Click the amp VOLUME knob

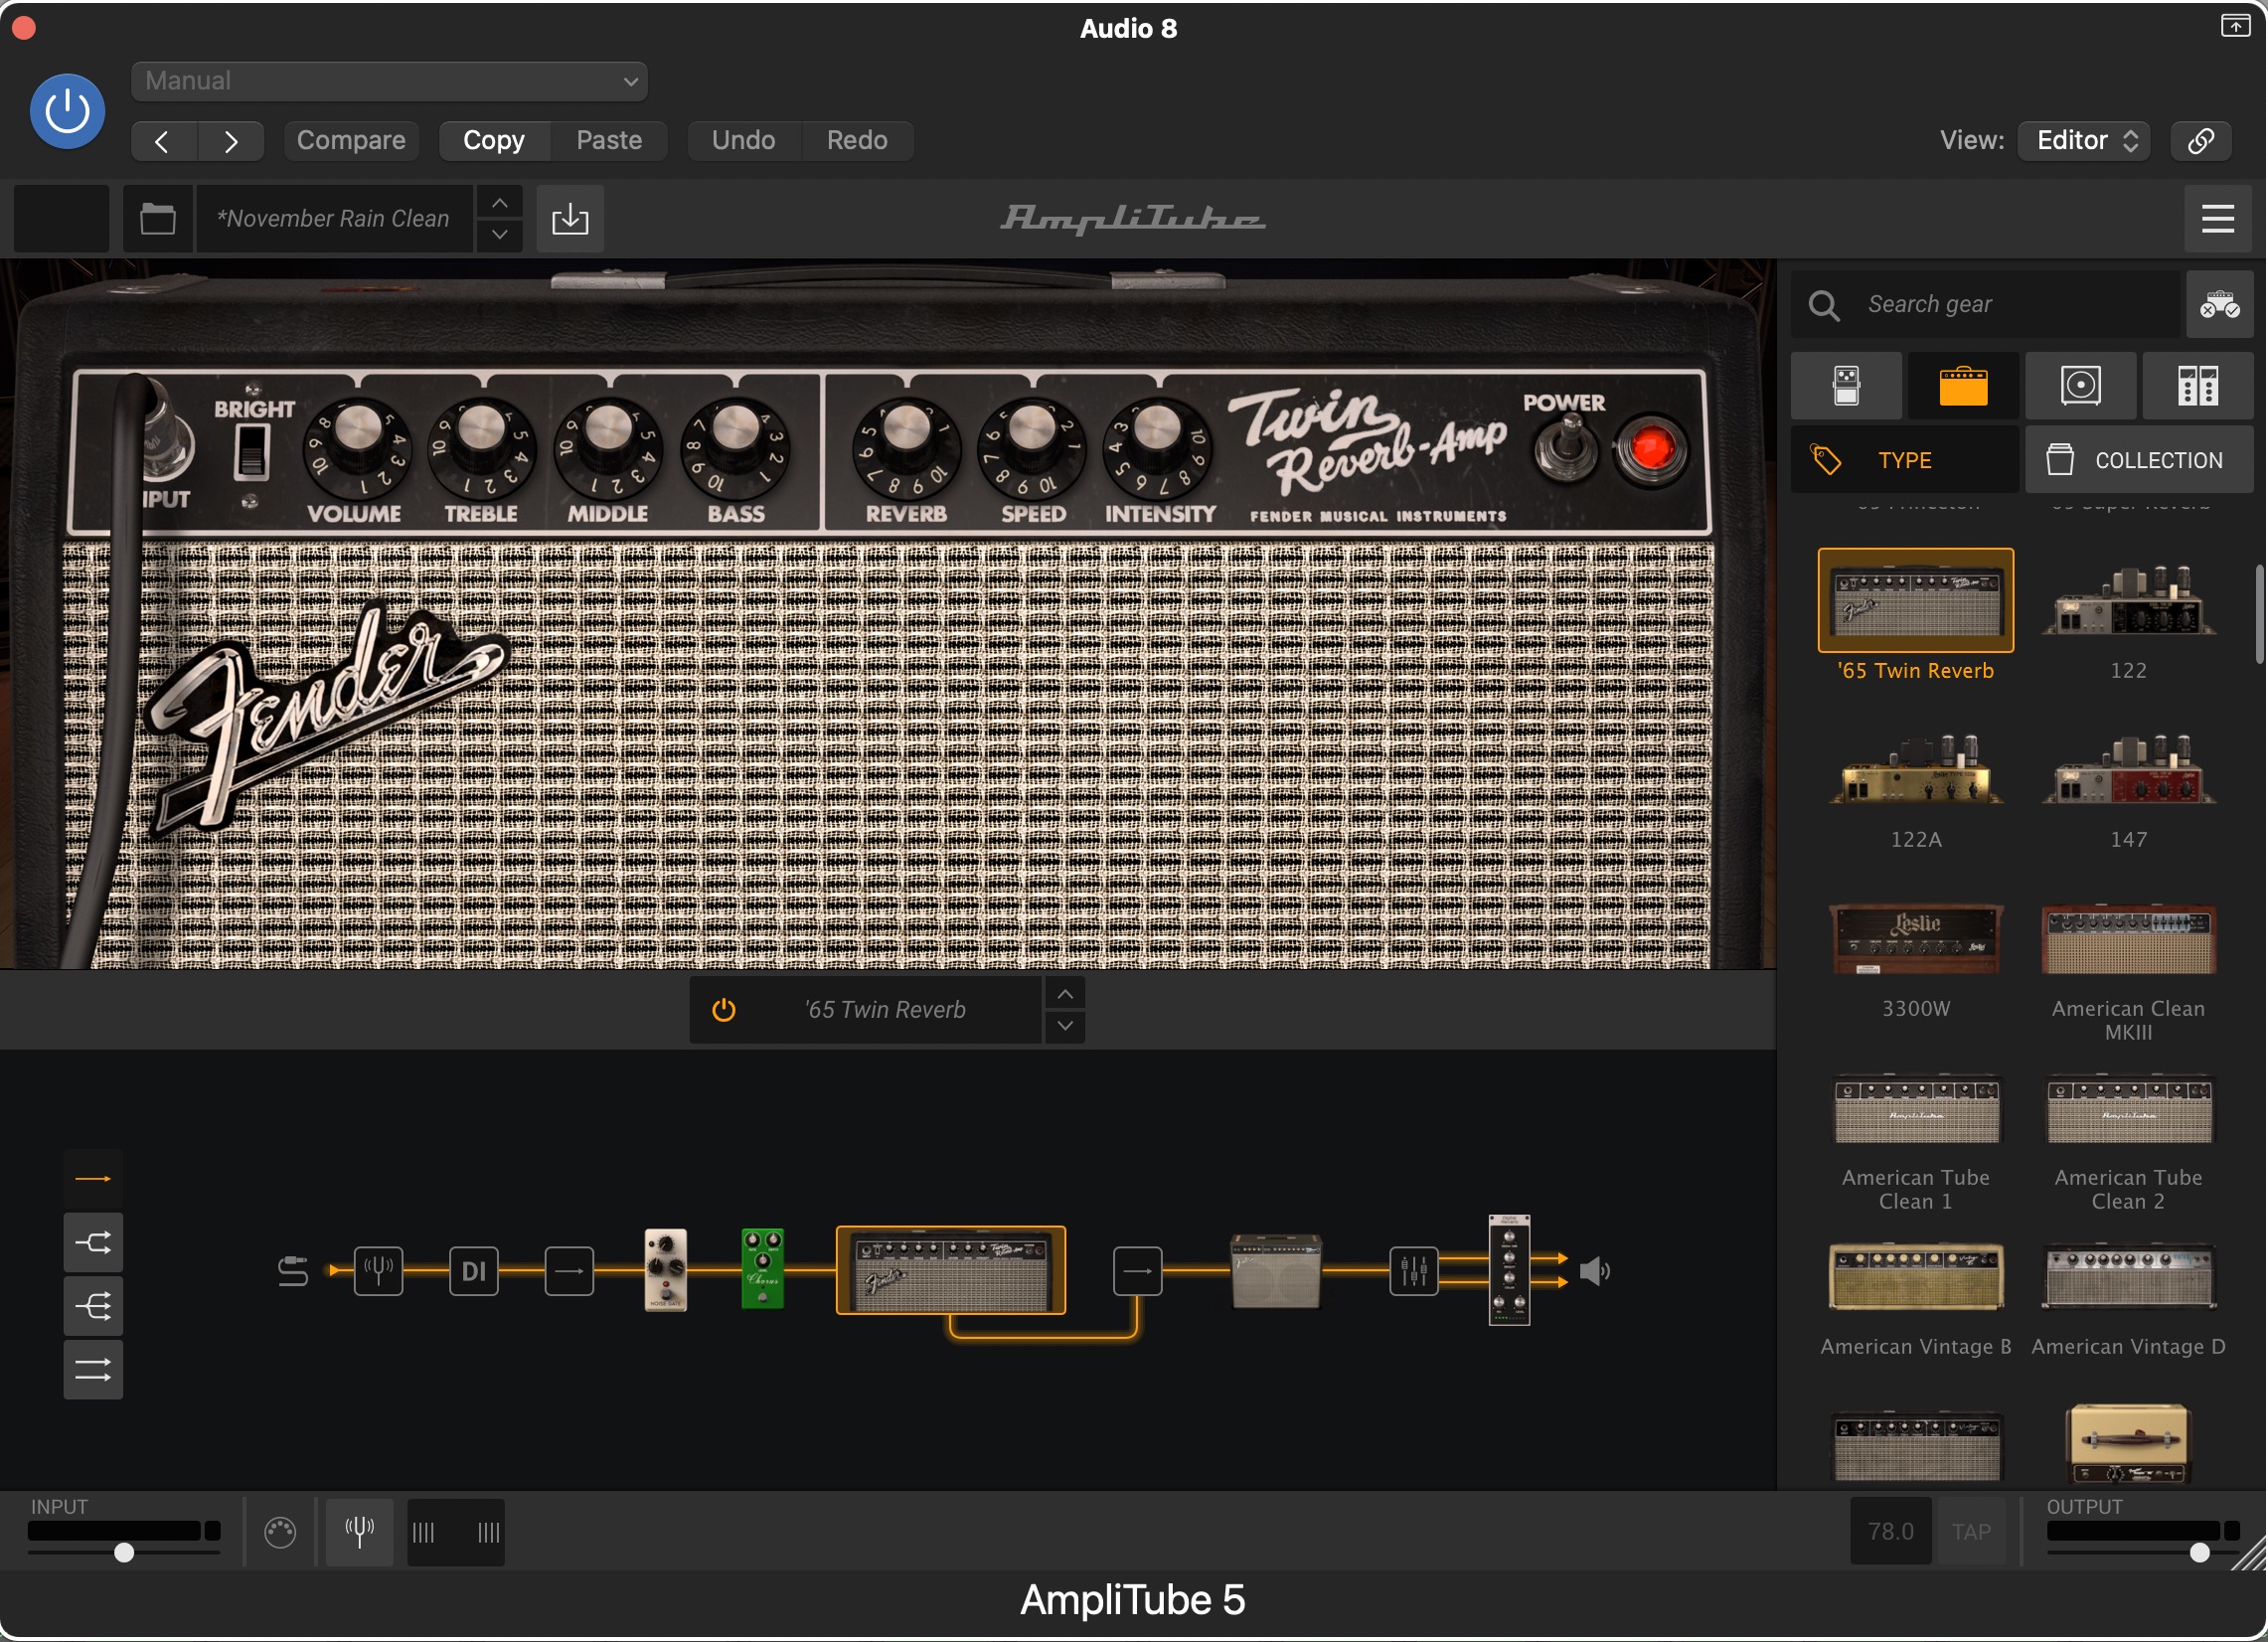click(357, 447)
